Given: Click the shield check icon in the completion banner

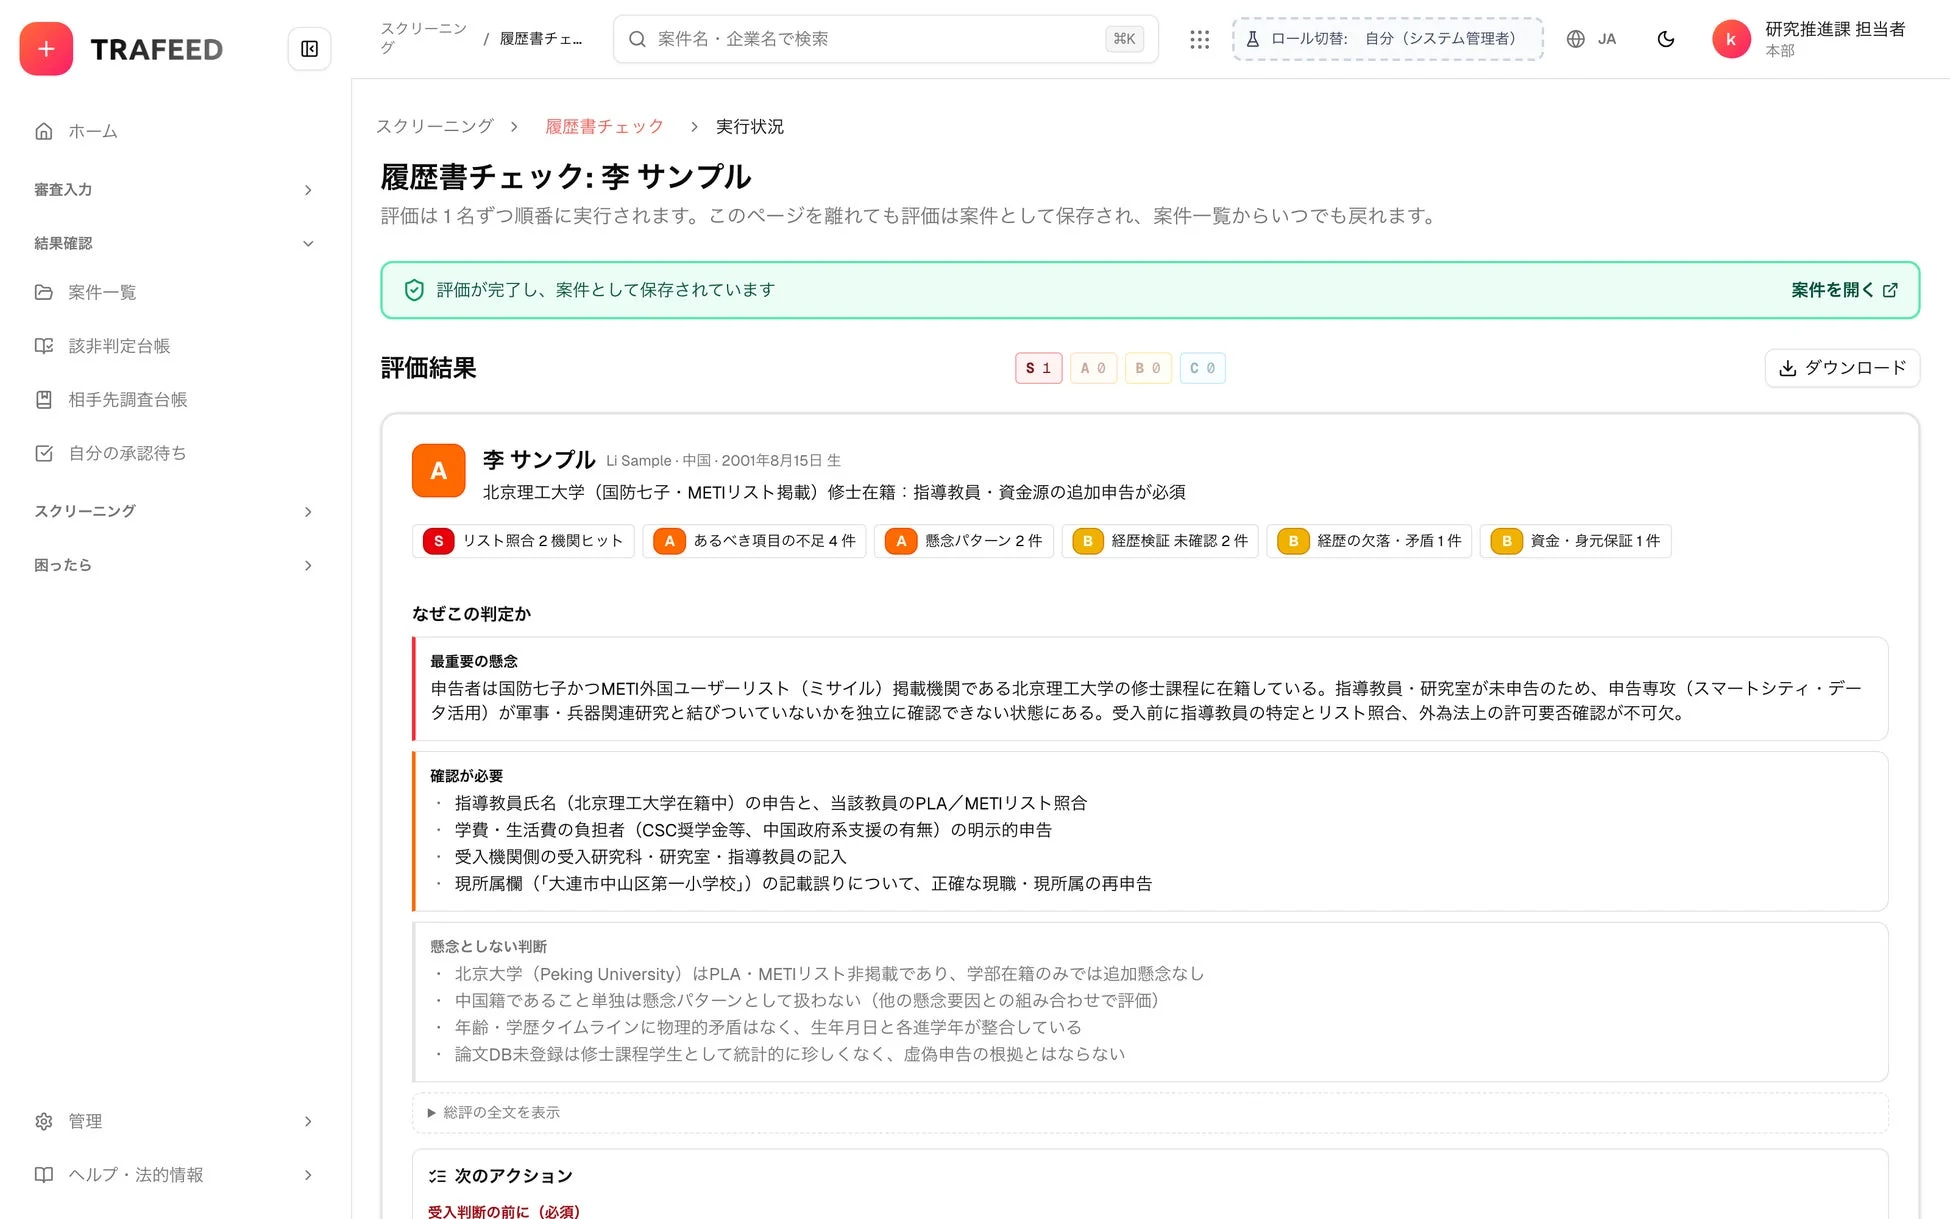Looking at the screenshot, I should [x=414, y=290].
